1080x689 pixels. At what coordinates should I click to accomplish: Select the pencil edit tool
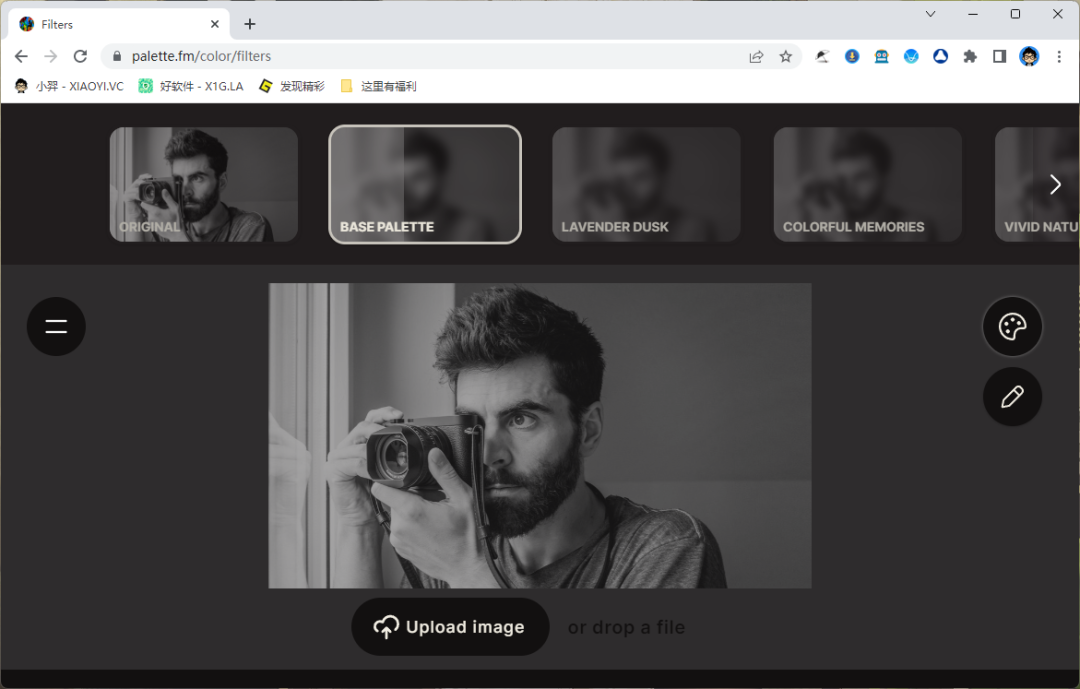pyautogui.click(x=1012, y=397)
